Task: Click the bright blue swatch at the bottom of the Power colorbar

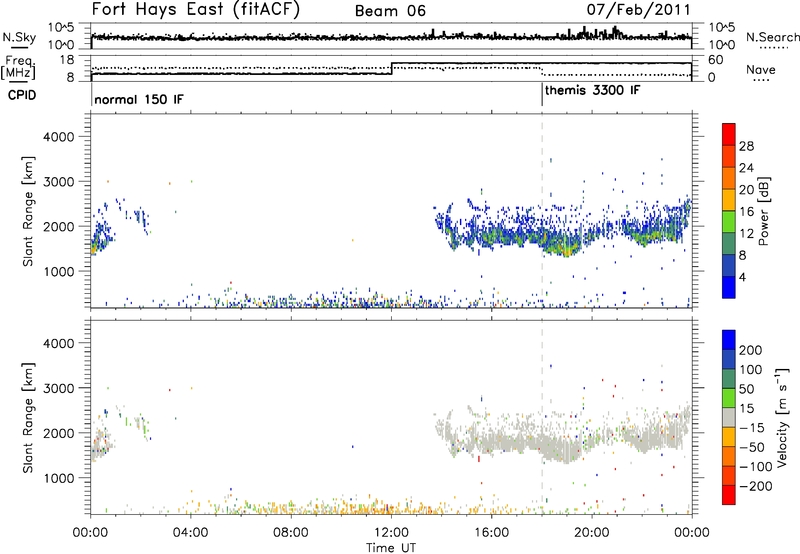Action: (x=729, y=287)
